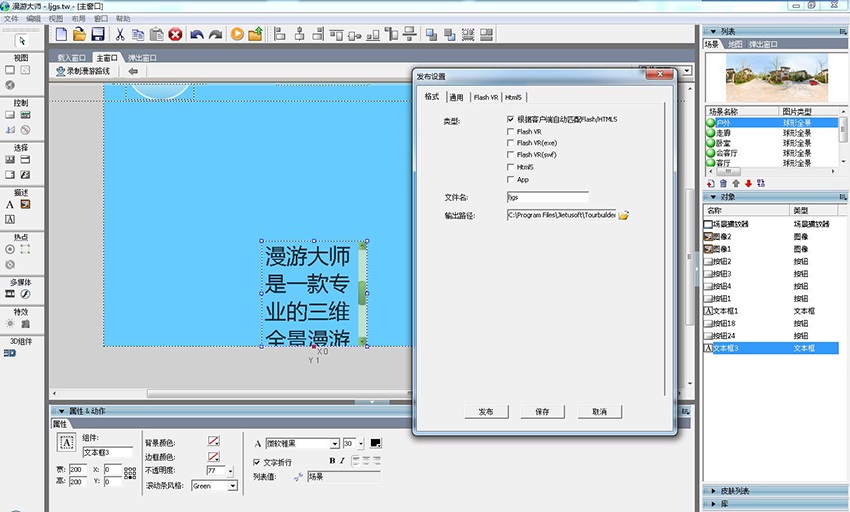
Task: Preview the tour with the orange play icon
Action: 237,34
